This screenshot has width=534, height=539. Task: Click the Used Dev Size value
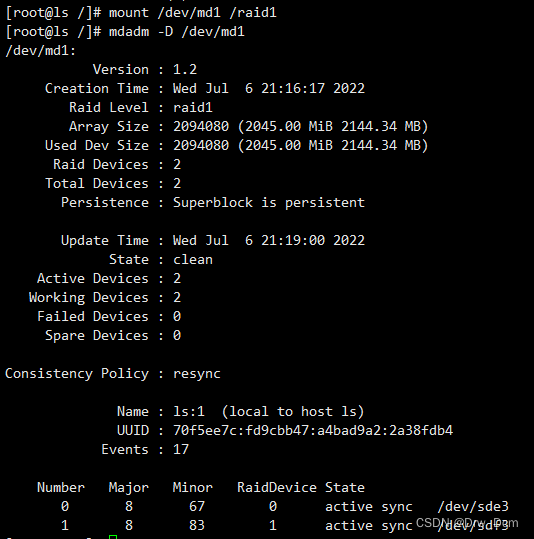pyautogui.click(x=300, y=145)
